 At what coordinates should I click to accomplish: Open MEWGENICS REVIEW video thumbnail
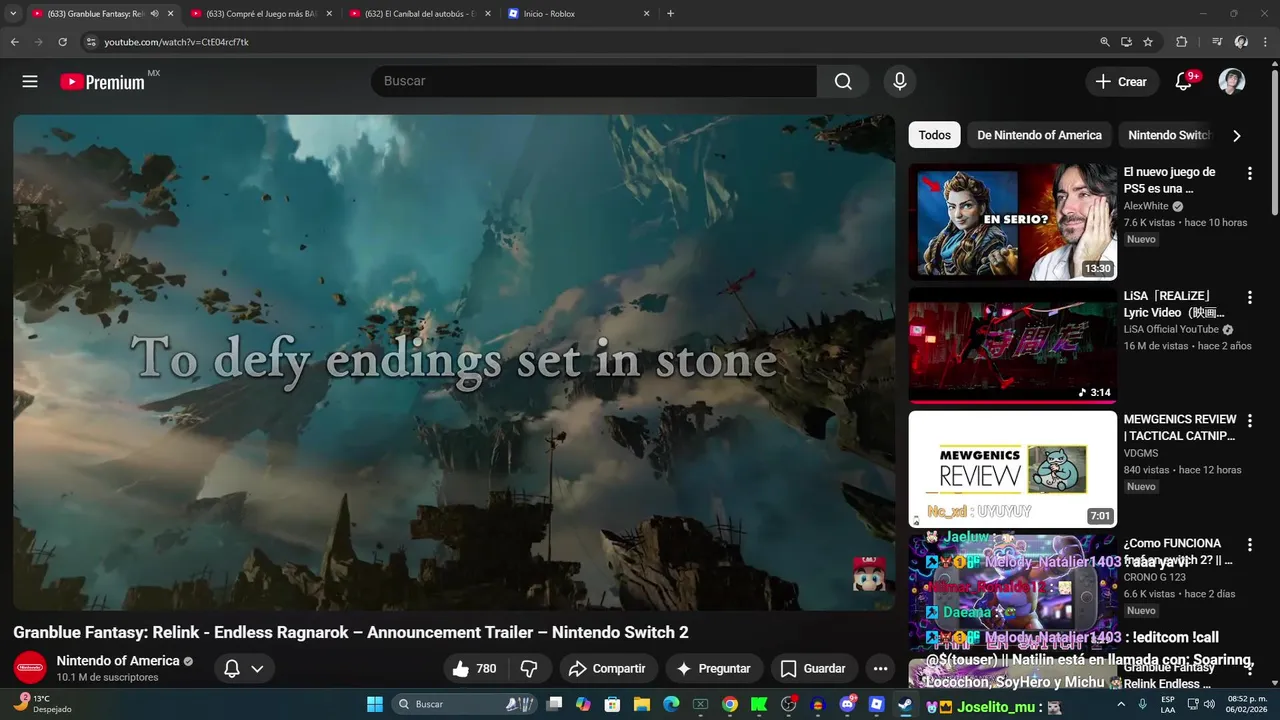[1012, 469]
